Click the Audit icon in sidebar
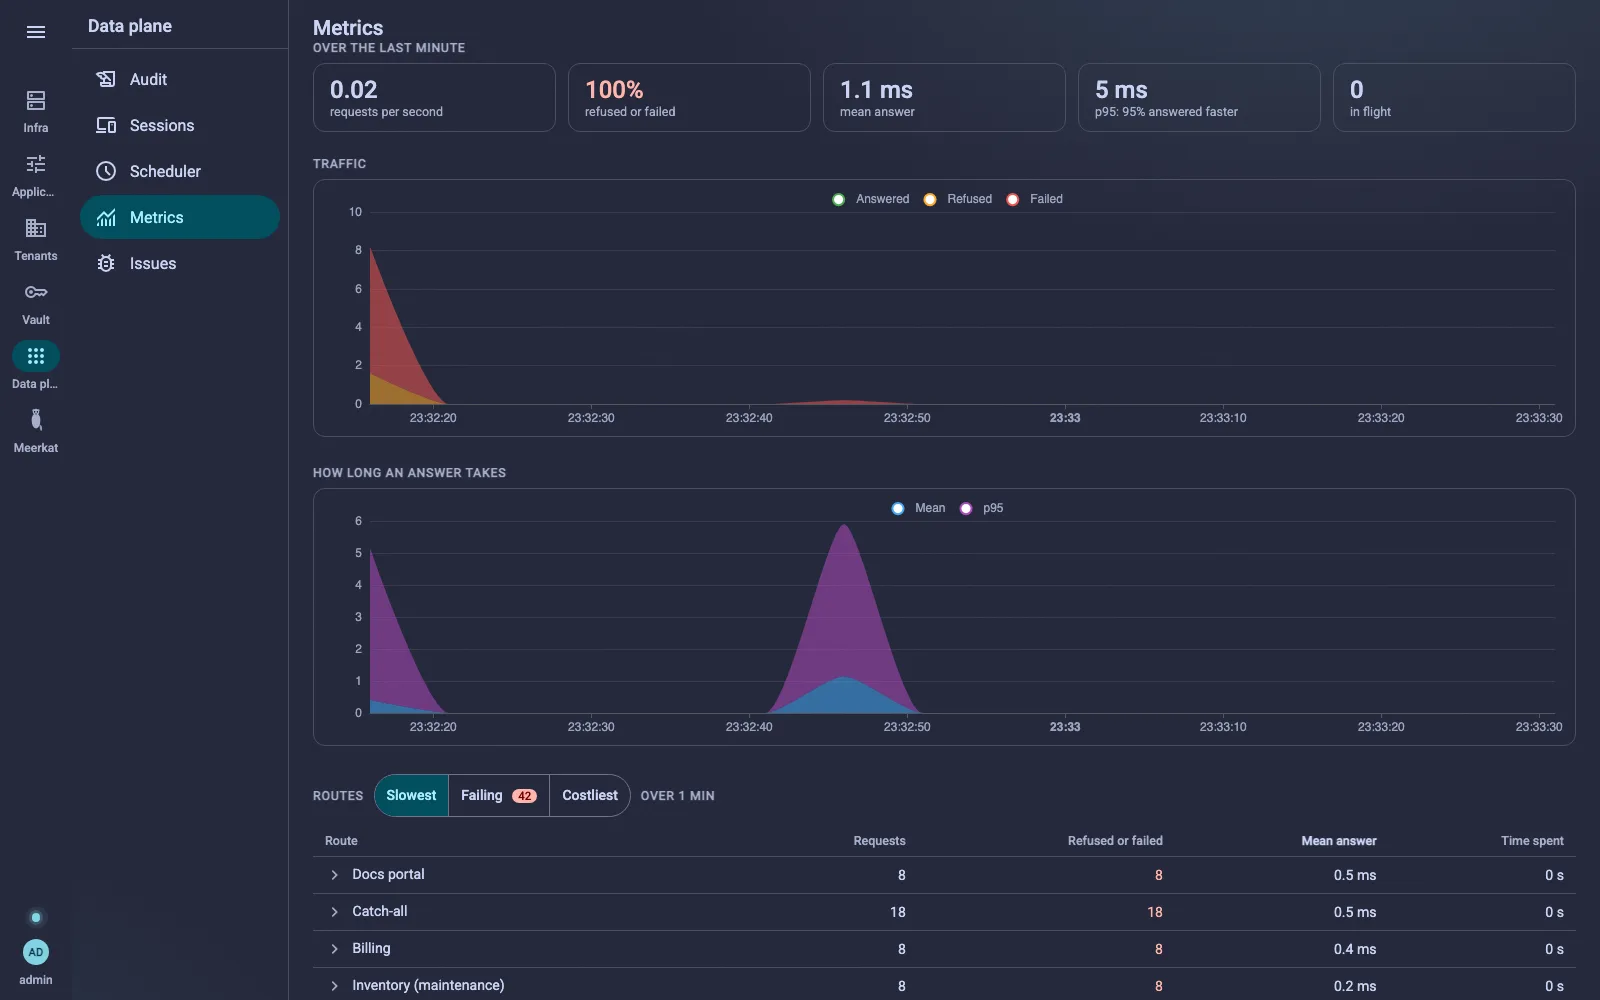Screen dimensions: 1600x1000 pyautogui.click(x=106, y=79)
